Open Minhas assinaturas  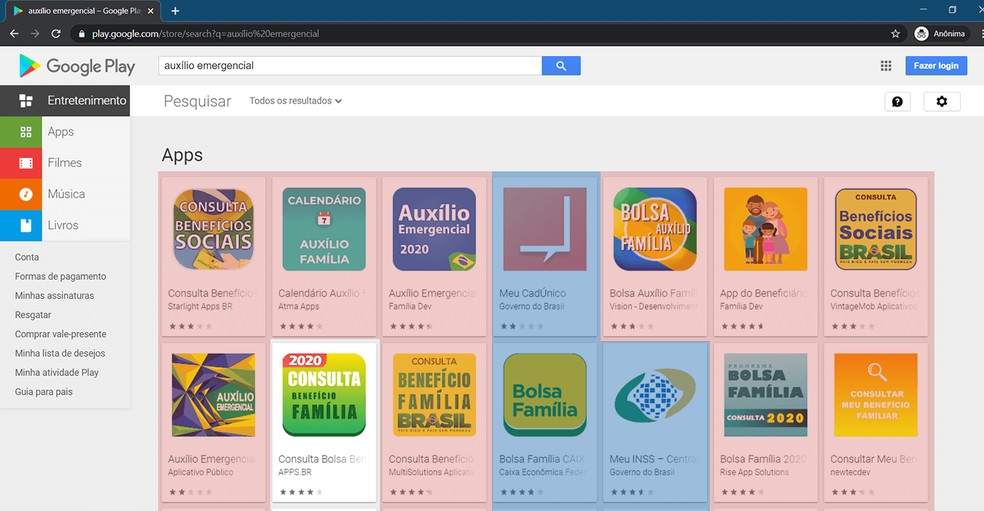click(x=55, y=296)
